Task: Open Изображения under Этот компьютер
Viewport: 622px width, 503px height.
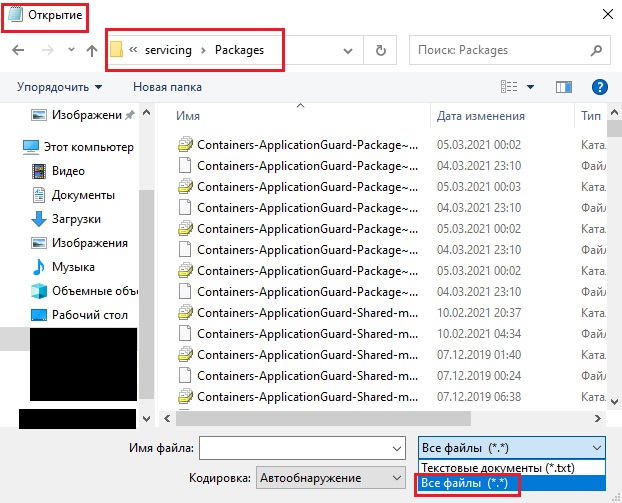Action: (x=80, y=243)
